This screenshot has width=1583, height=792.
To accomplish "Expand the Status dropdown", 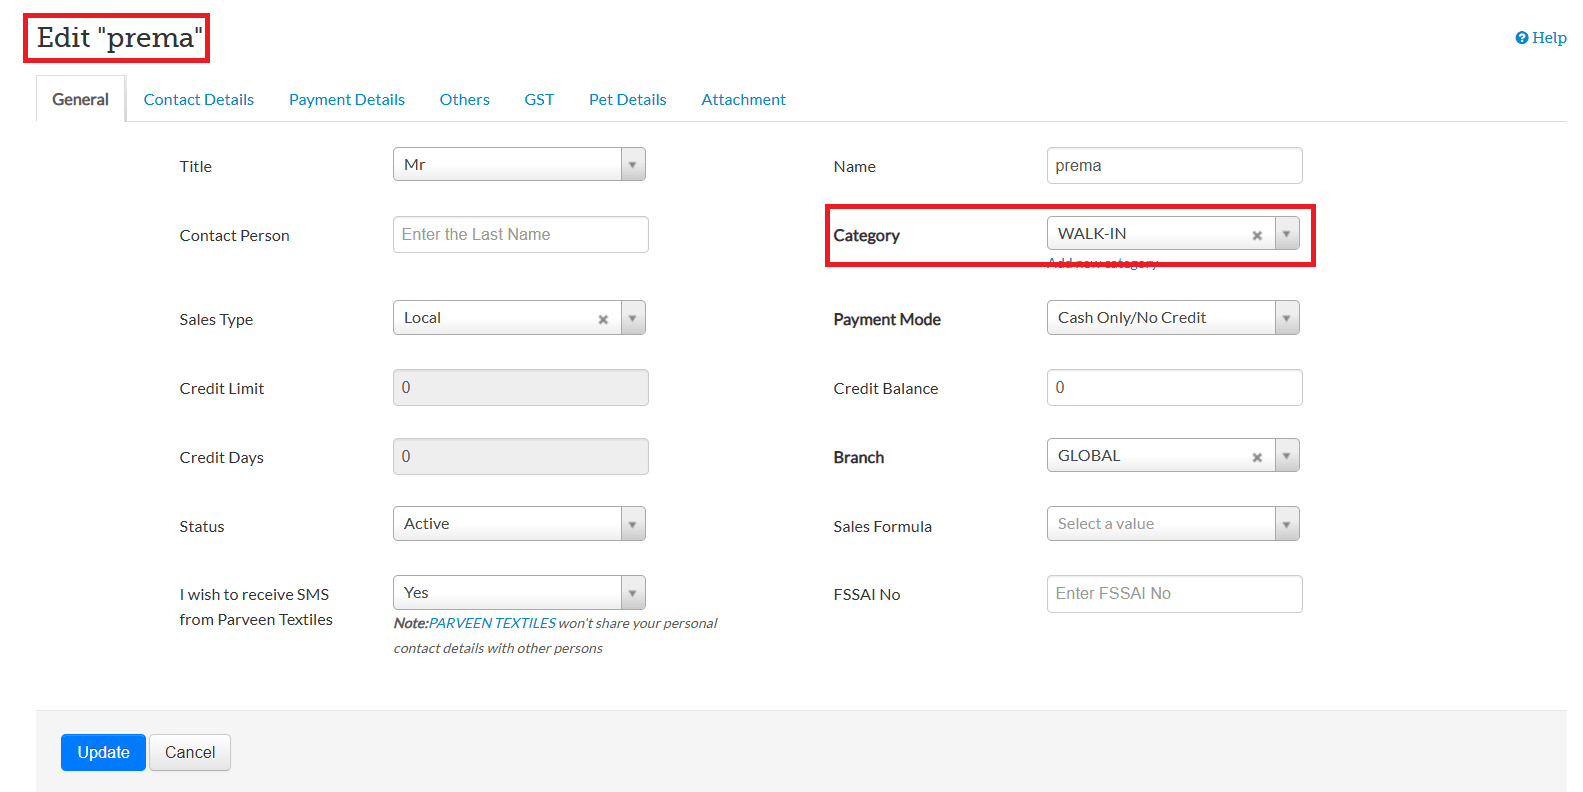I will [x=632, y=524].
